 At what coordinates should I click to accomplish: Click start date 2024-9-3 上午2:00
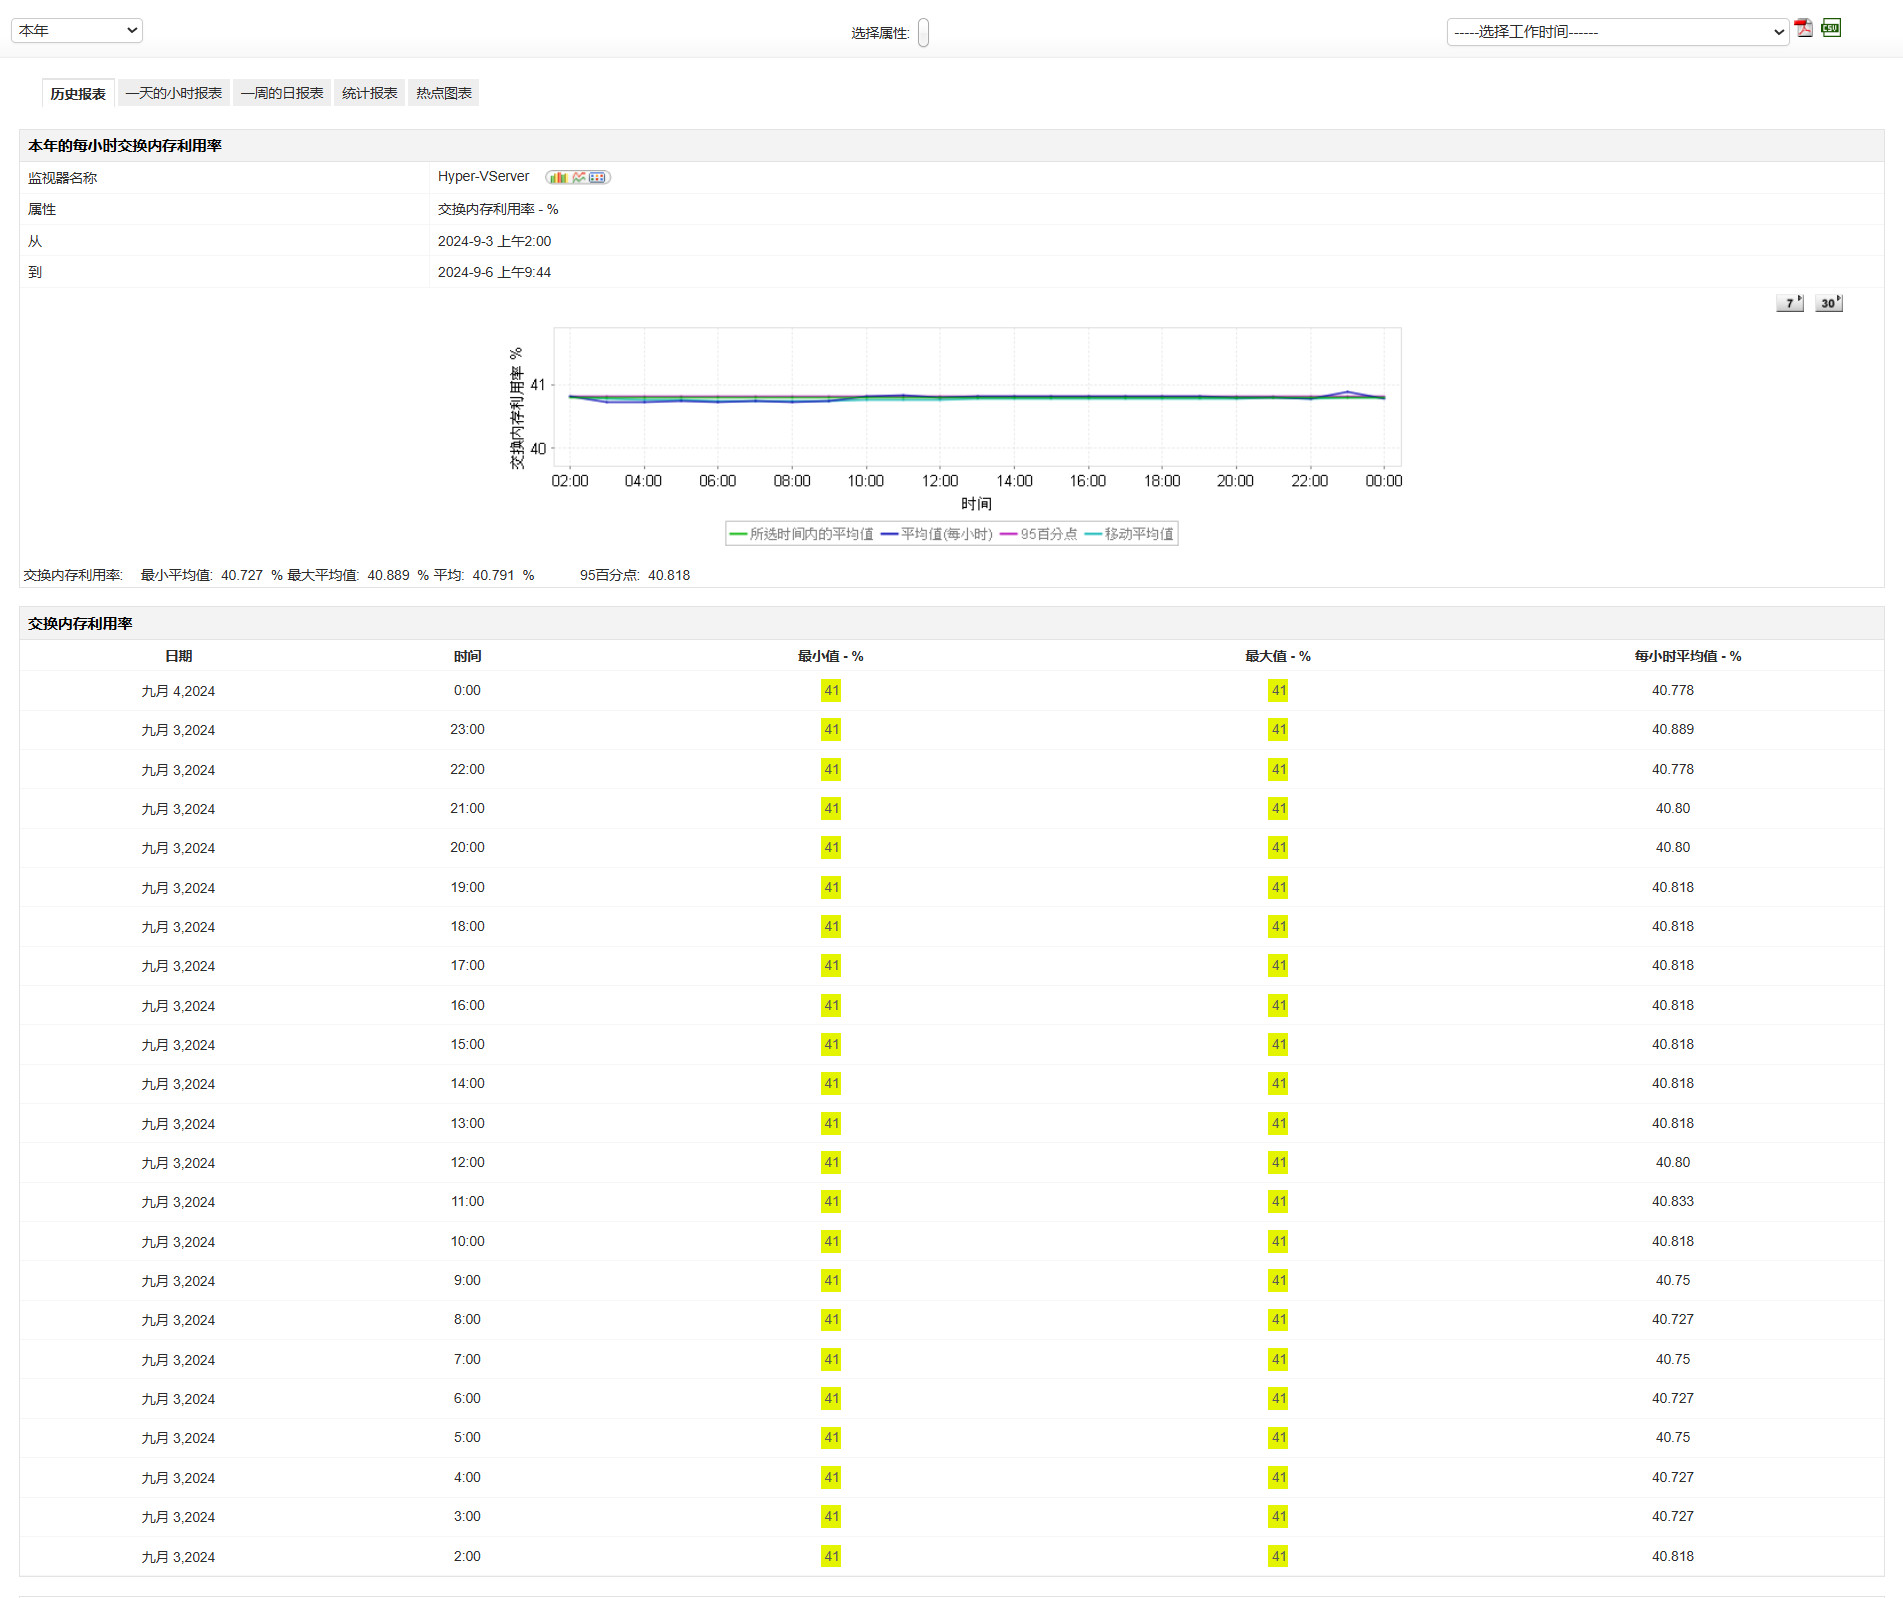[494, 241]
